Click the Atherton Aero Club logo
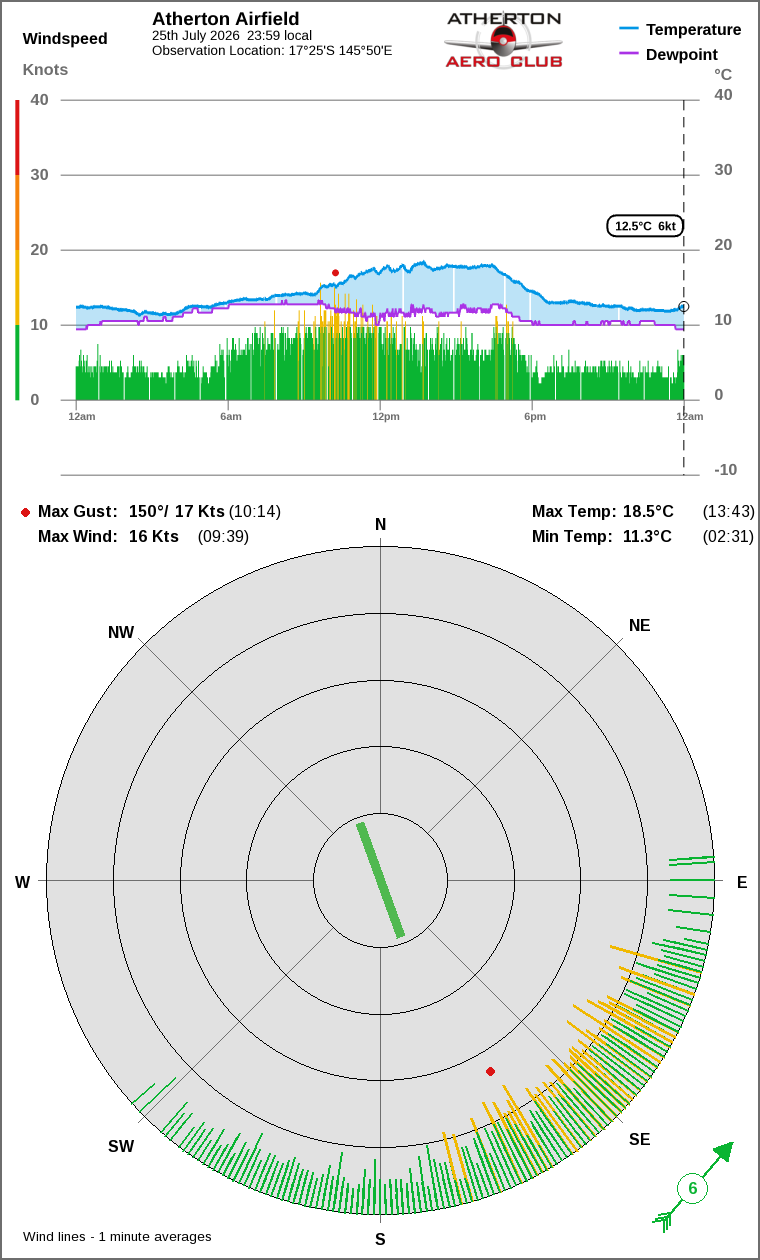The width and height of the screenshot is (760, 1260). pos(503,40)
